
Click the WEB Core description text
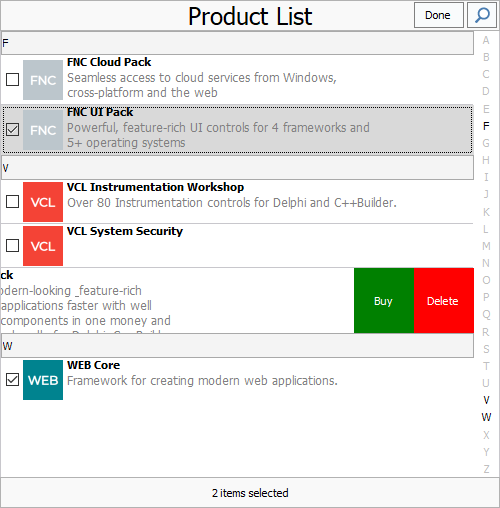click(x=202, y=381)
